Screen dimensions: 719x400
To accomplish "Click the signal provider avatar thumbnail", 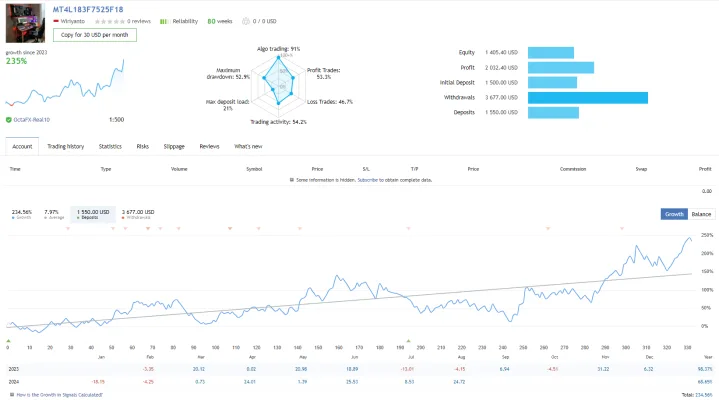I will [x=25, y=23].
